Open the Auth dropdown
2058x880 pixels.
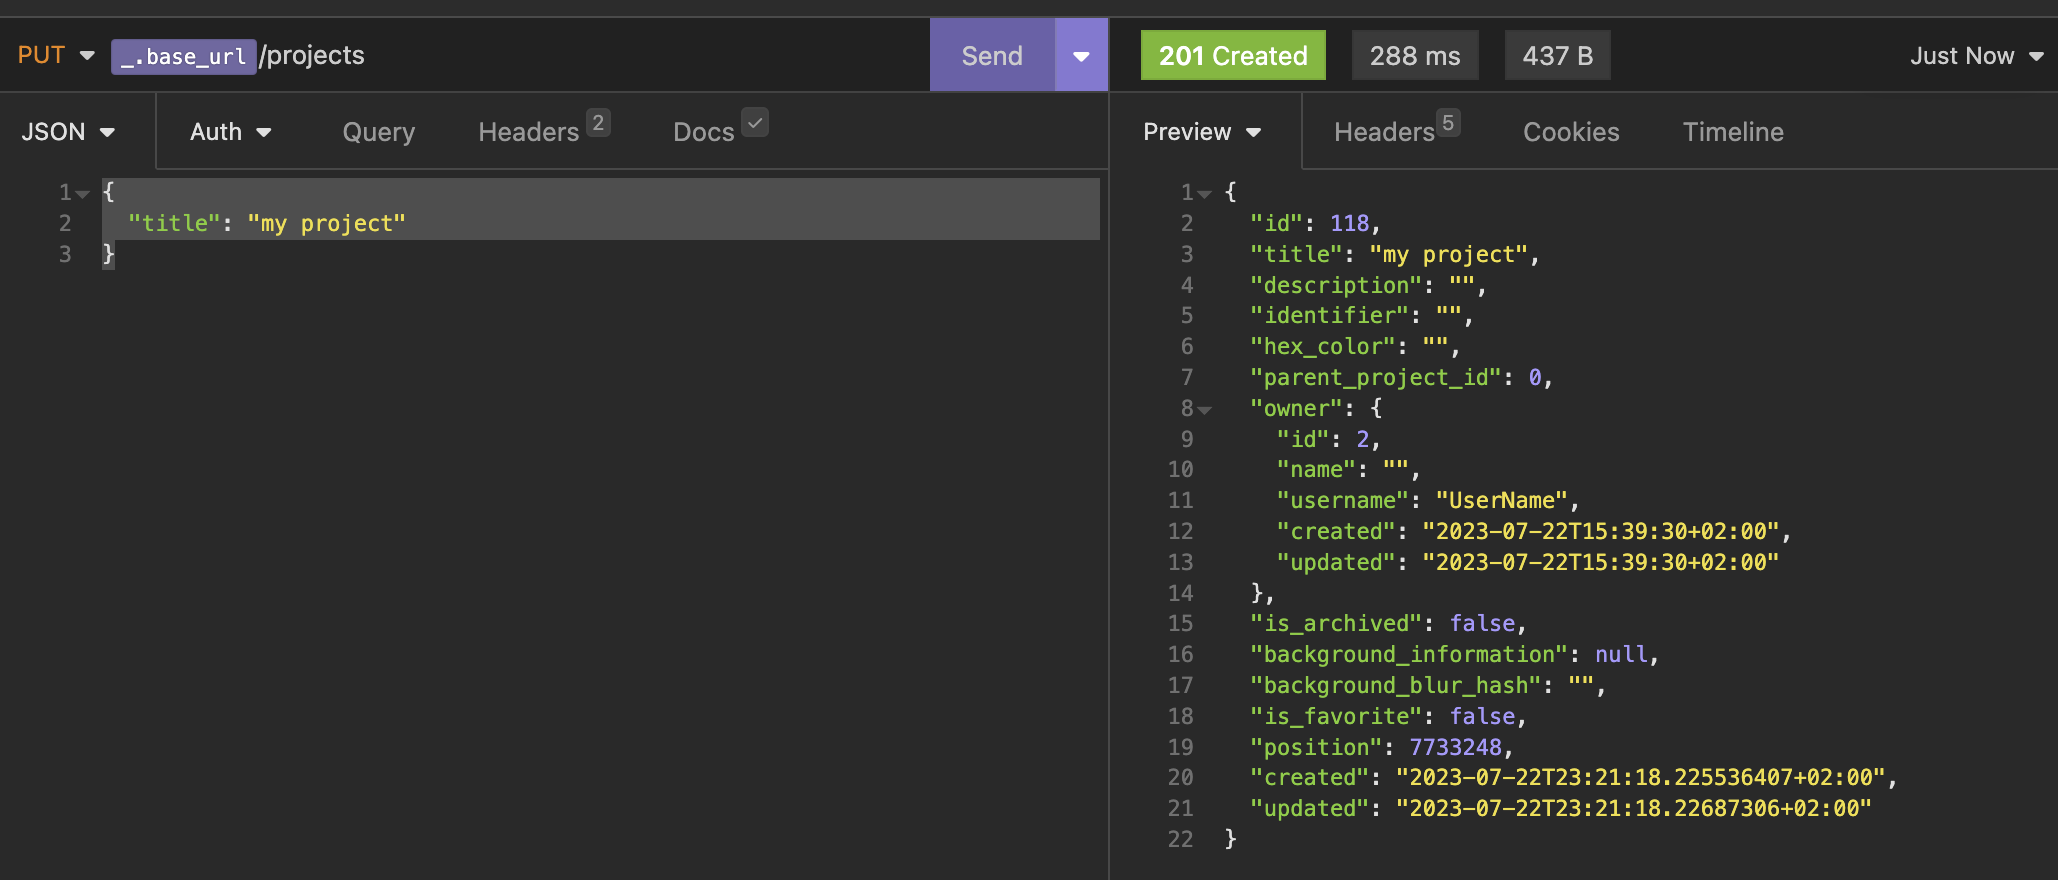(231, 132)
